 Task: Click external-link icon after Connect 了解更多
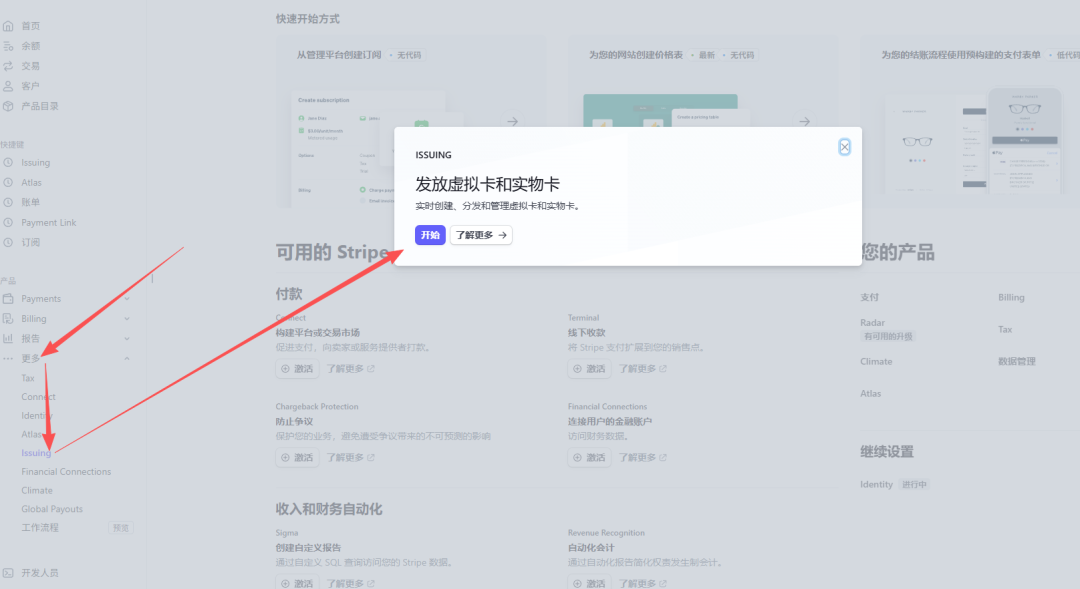pos(371,369)
